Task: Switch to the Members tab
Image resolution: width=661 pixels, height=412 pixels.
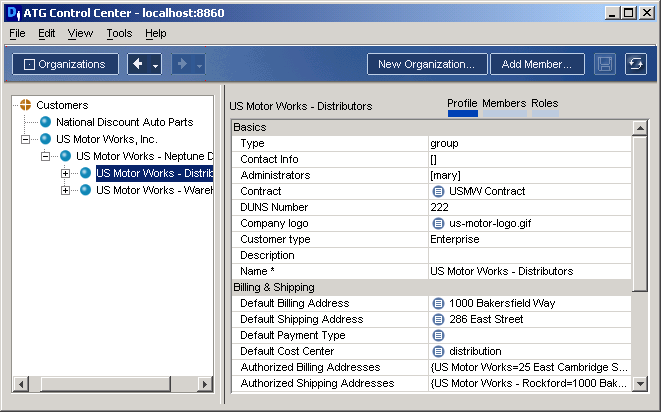Action: coord(504,107)
